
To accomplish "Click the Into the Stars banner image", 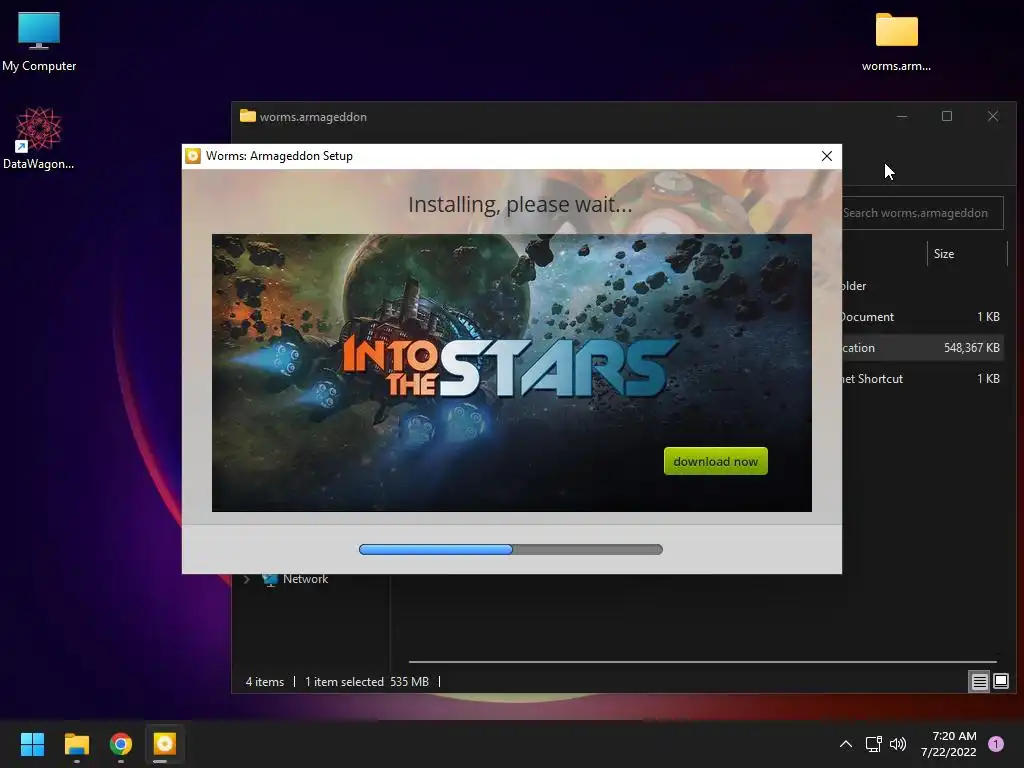I will pos(511,372).
